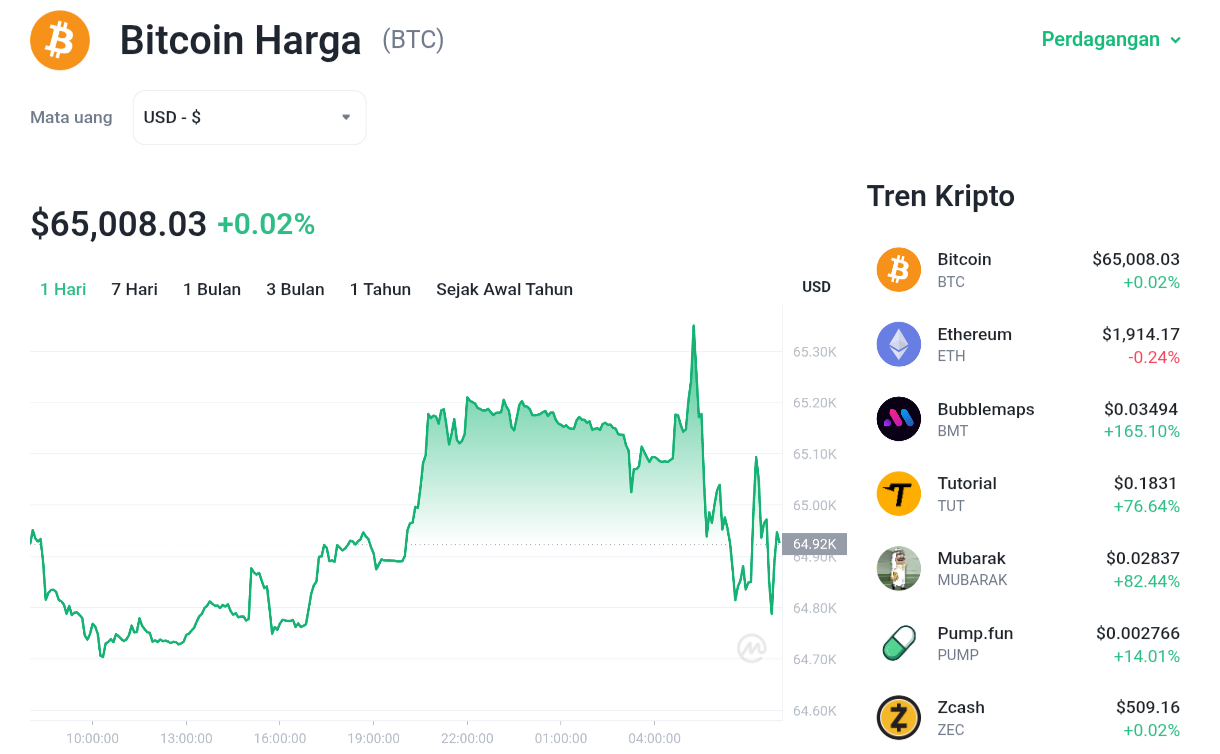Click the 64.92K price marker on chart axis
Viewport: 1220px width, 754px height.
coord(814,544)
